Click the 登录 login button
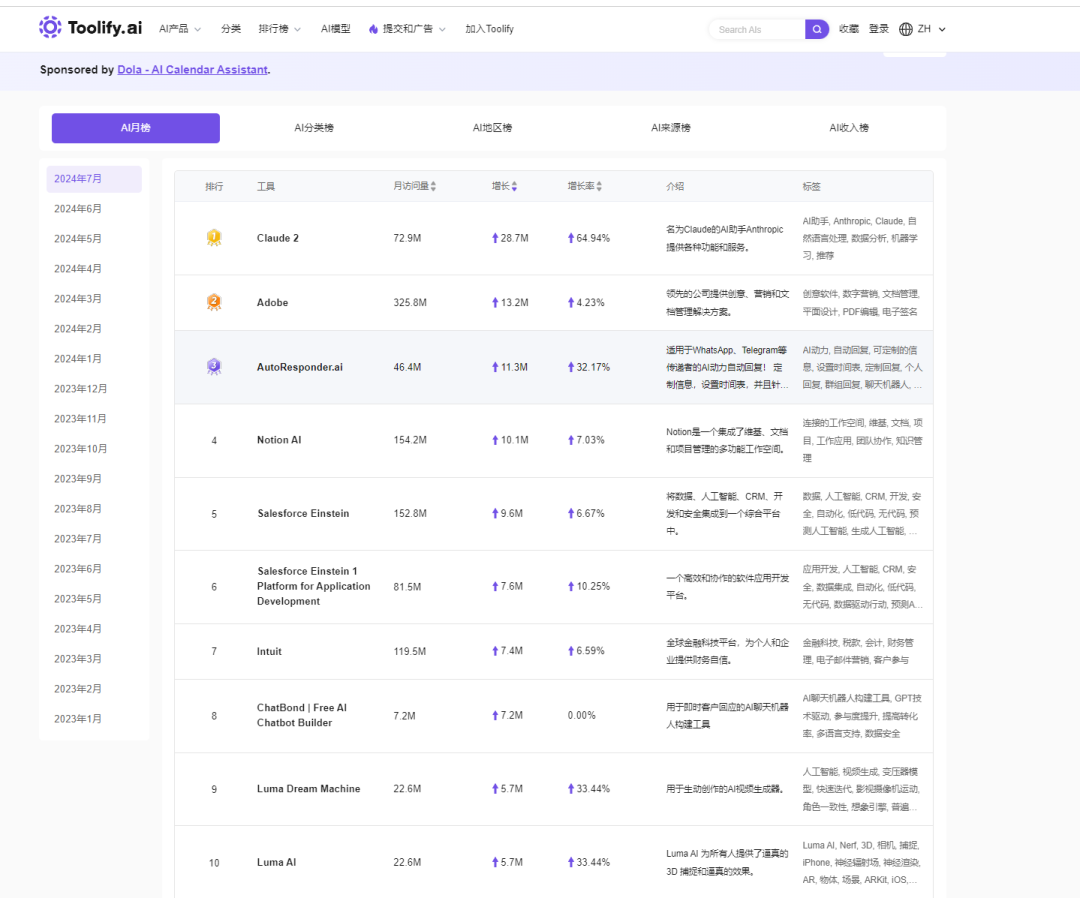The image size is (1080, 898). [x=879, y=29]
